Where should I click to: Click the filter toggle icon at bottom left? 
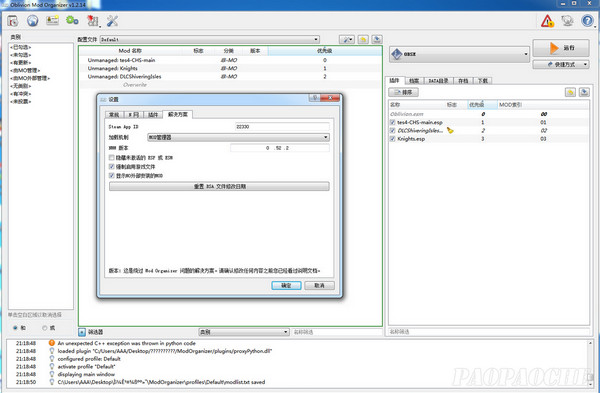(x=82, y=332)
